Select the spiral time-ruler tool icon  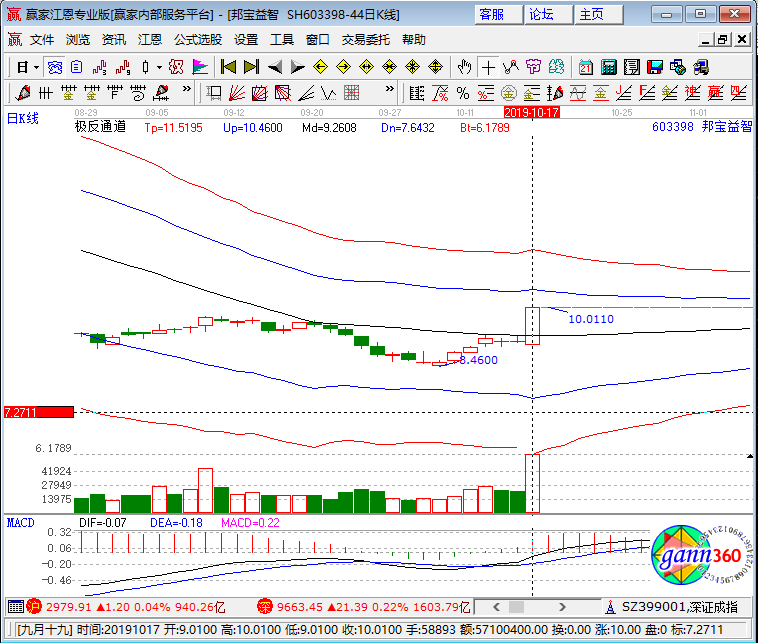(x=138, y=93)
